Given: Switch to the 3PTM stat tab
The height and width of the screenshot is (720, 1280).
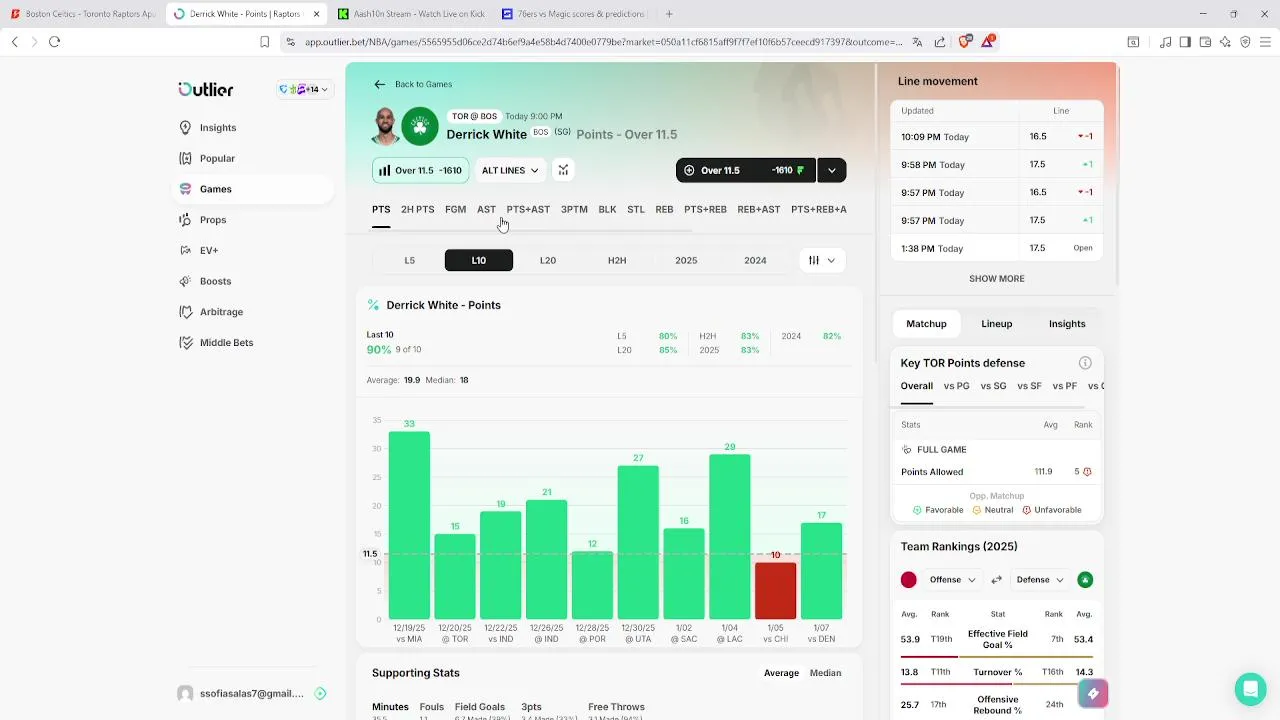Looking at the screenshot, I should click(574, 209).
